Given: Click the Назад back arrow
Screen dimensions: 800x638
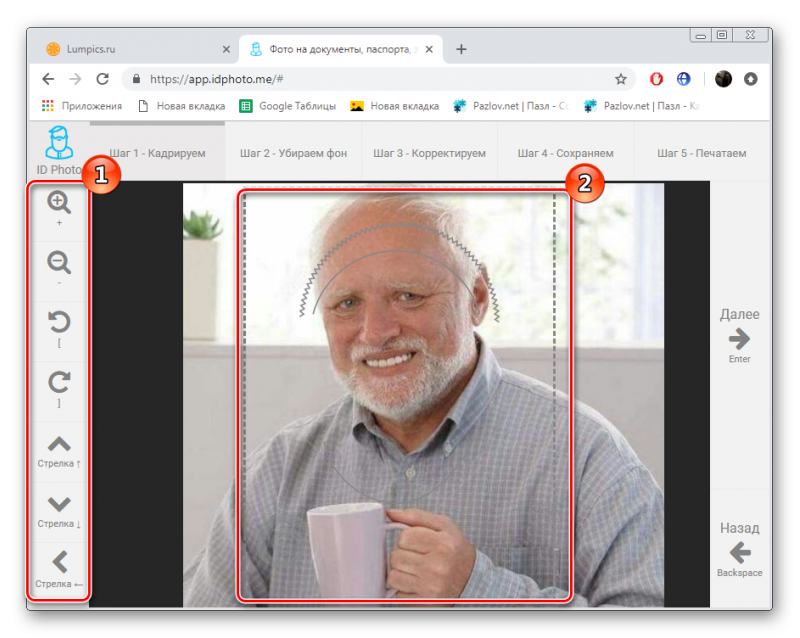Looking at the screenshot, I should pyautogui.click(x=739, y=552).
